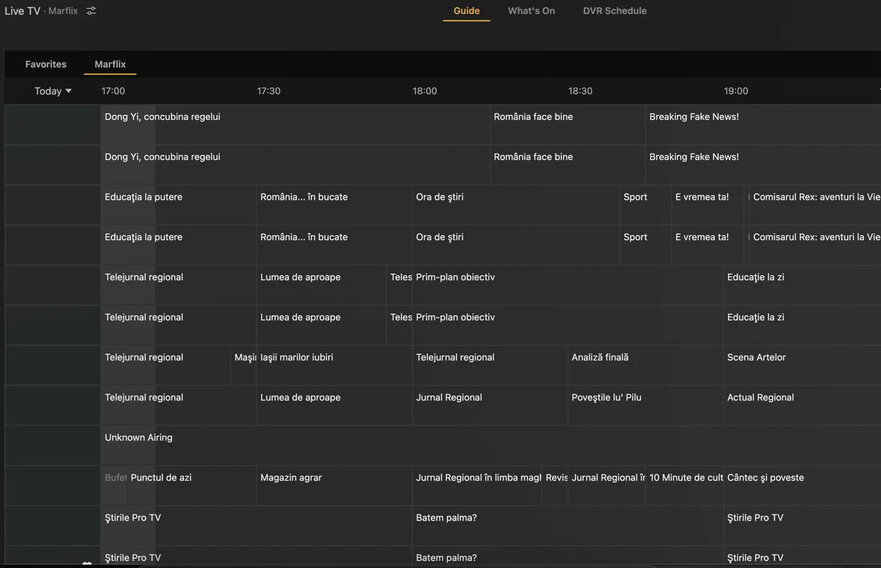Screen dimensions: 881x568
Task: Open Jurnal Regional în limba magh program
Action: coord(477,485)
